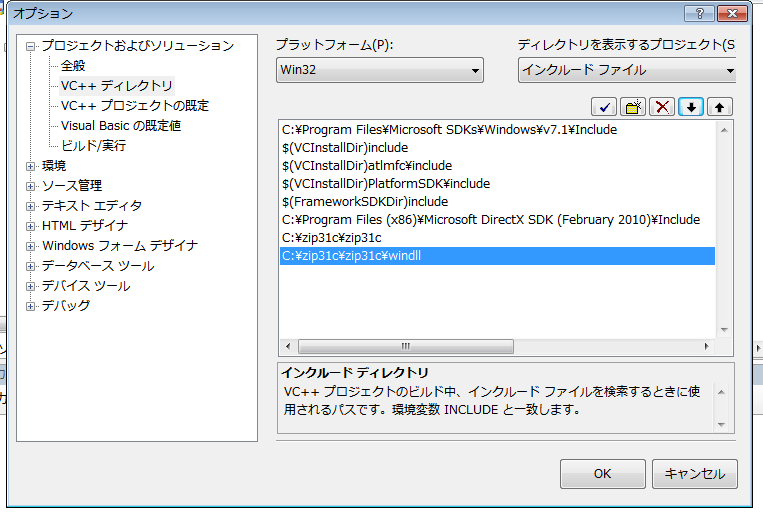Select ビルド/実行 tree item
This screenshot has height=521, width=763.
93,145
